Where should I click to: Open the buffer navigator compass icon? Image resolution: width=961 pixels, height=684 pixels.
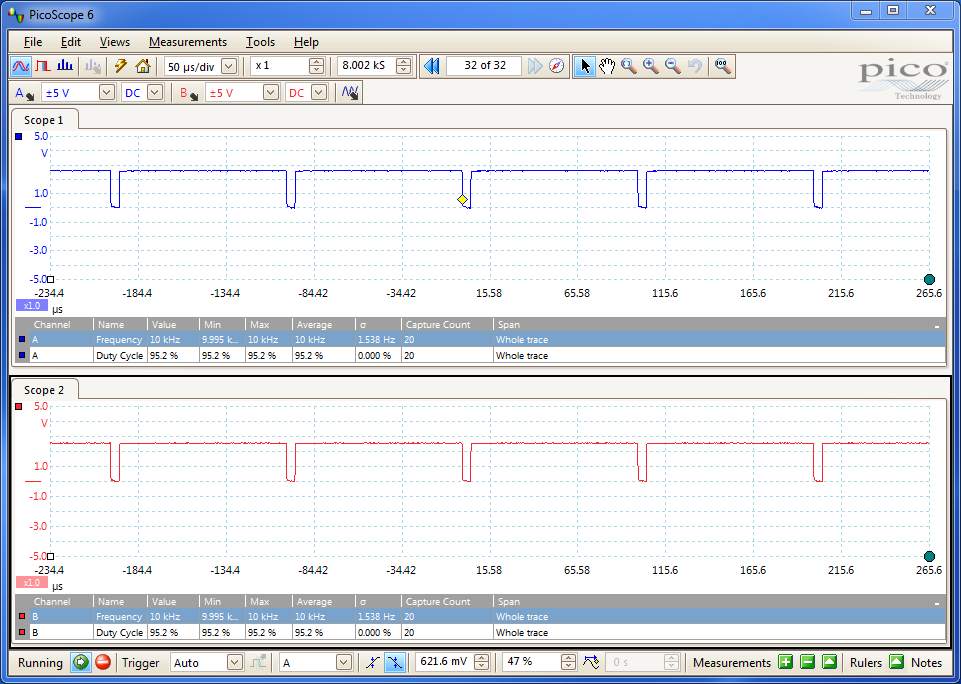557,66
